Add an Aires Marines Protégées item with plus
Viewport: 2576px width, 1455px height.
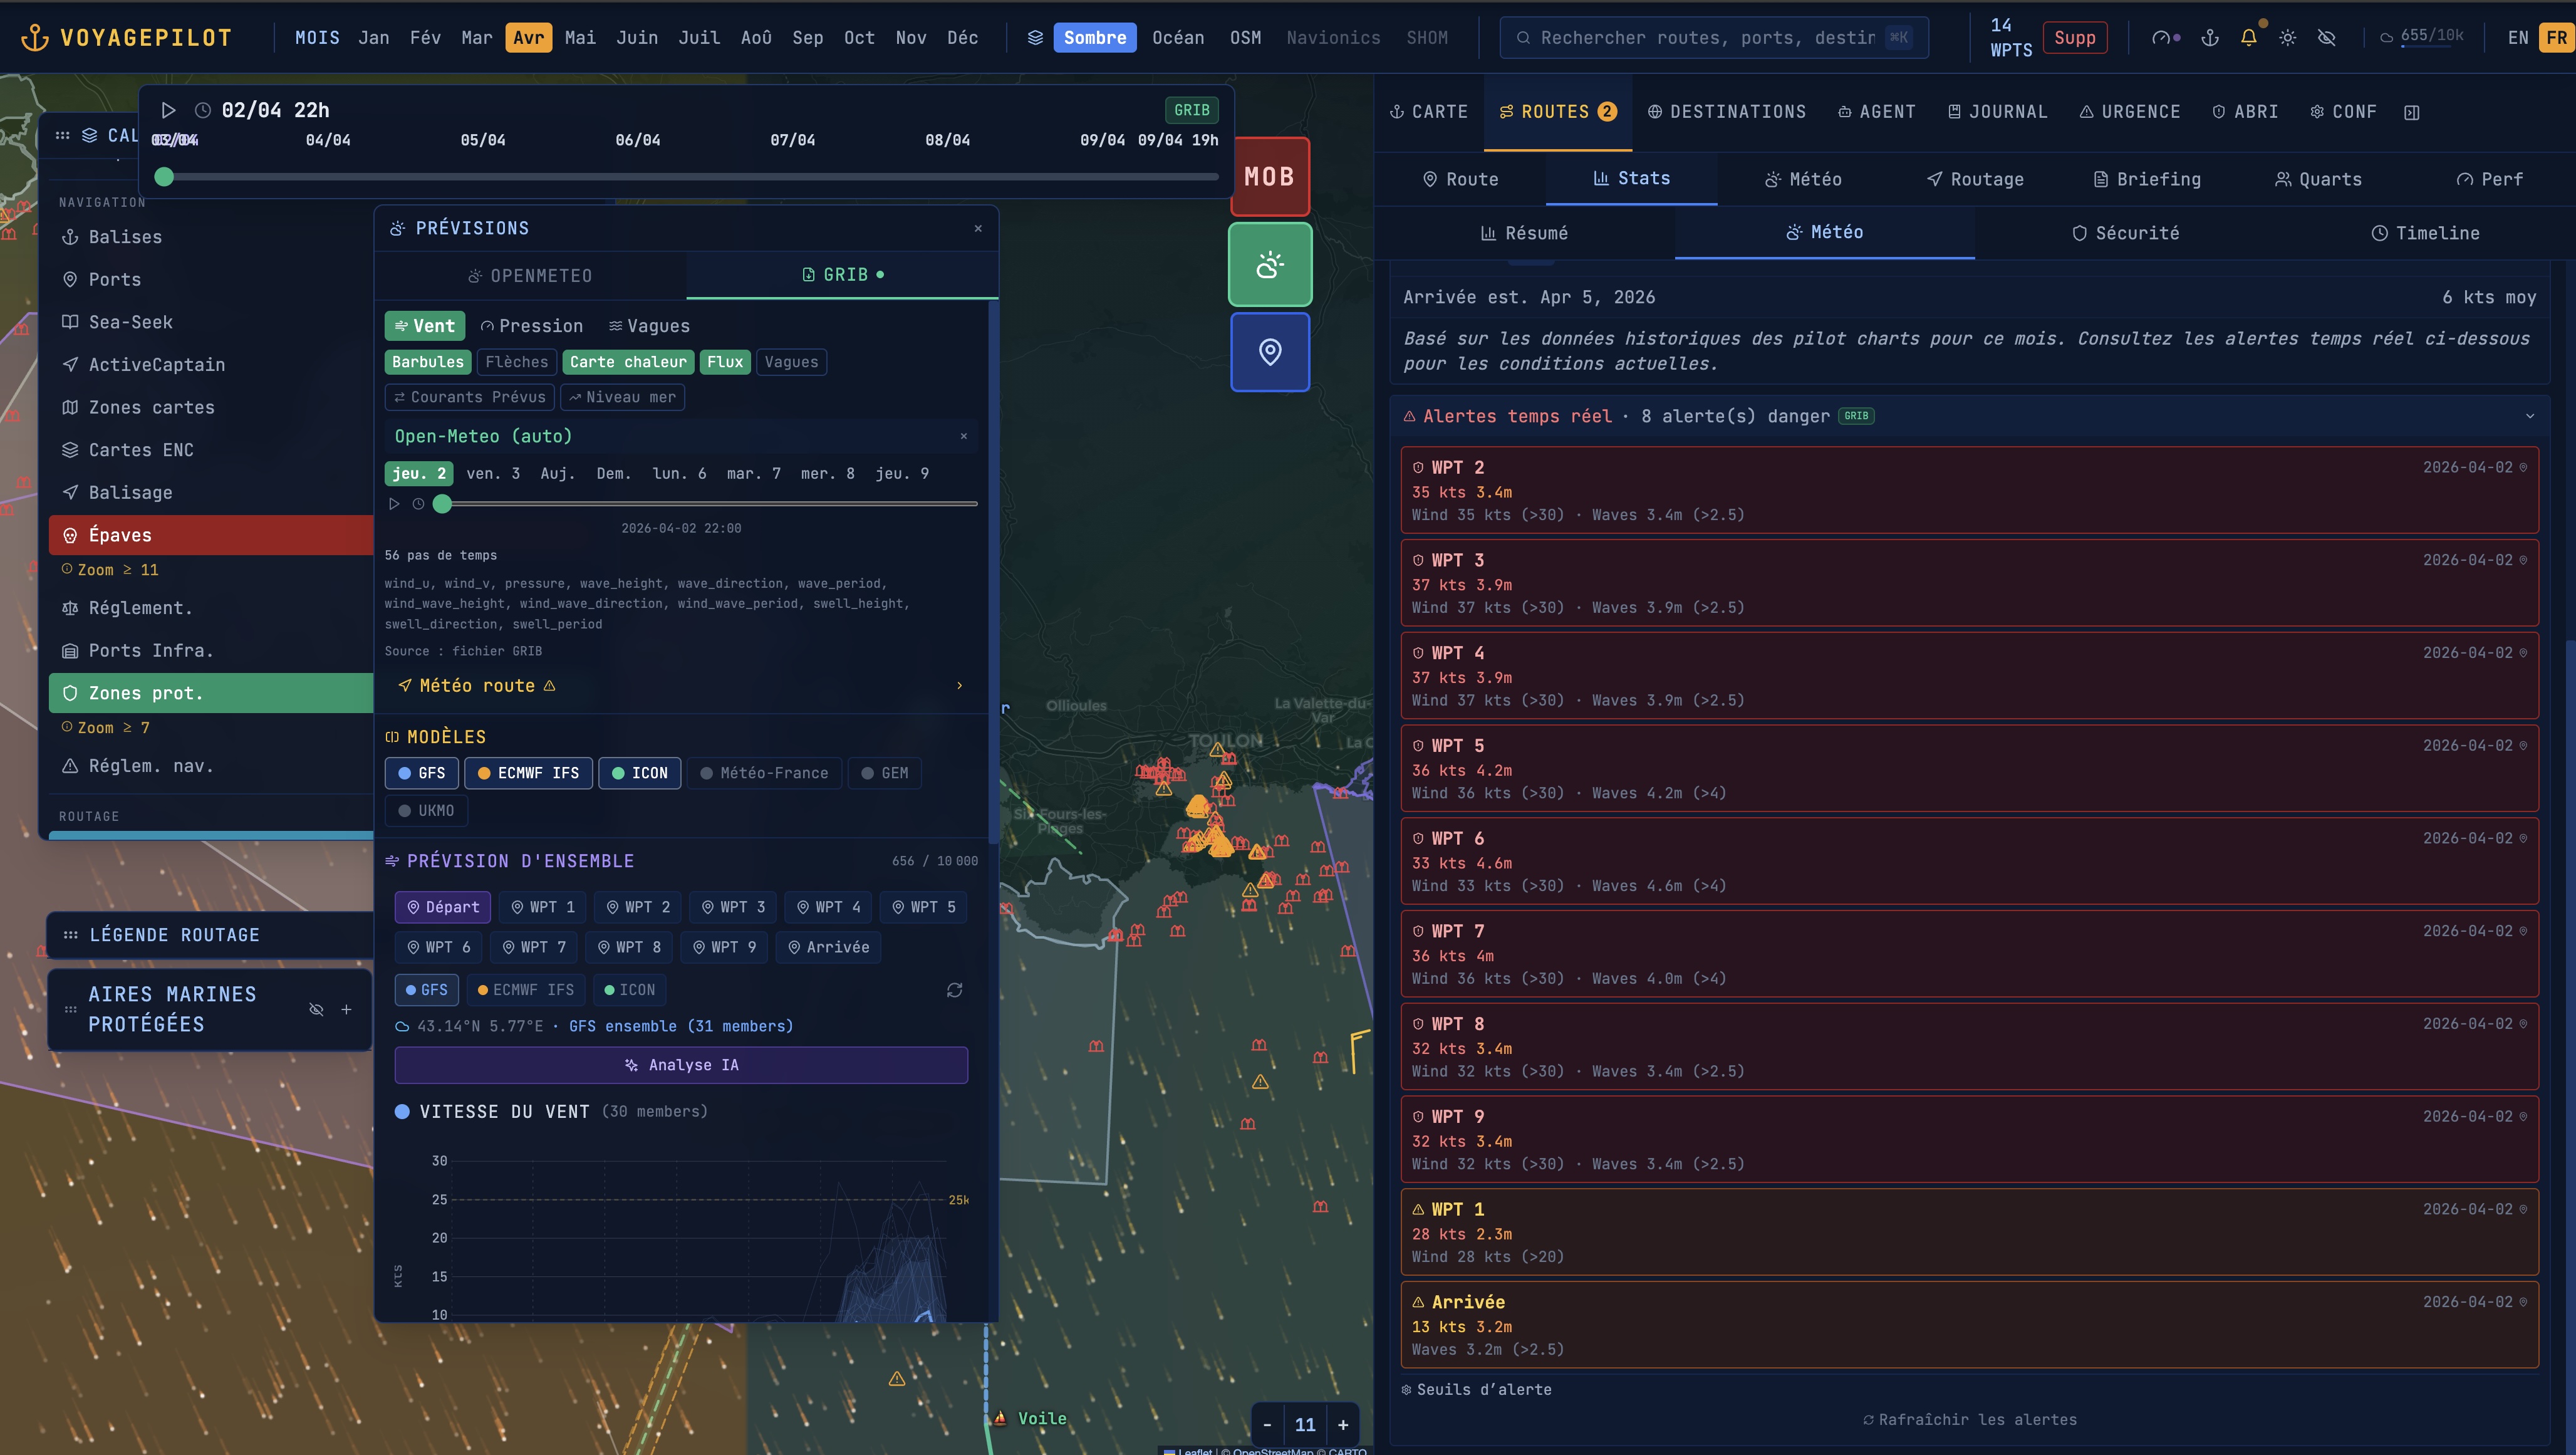tap(346, 1009)
